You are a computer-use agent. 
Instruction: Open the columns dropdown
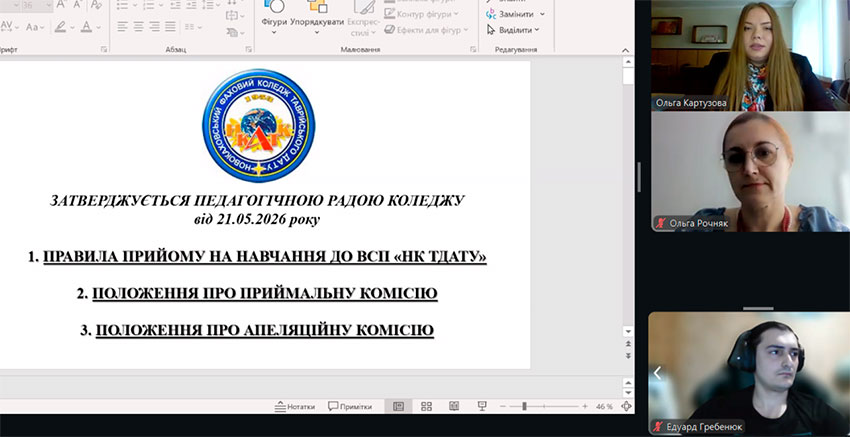coord(193,26)
